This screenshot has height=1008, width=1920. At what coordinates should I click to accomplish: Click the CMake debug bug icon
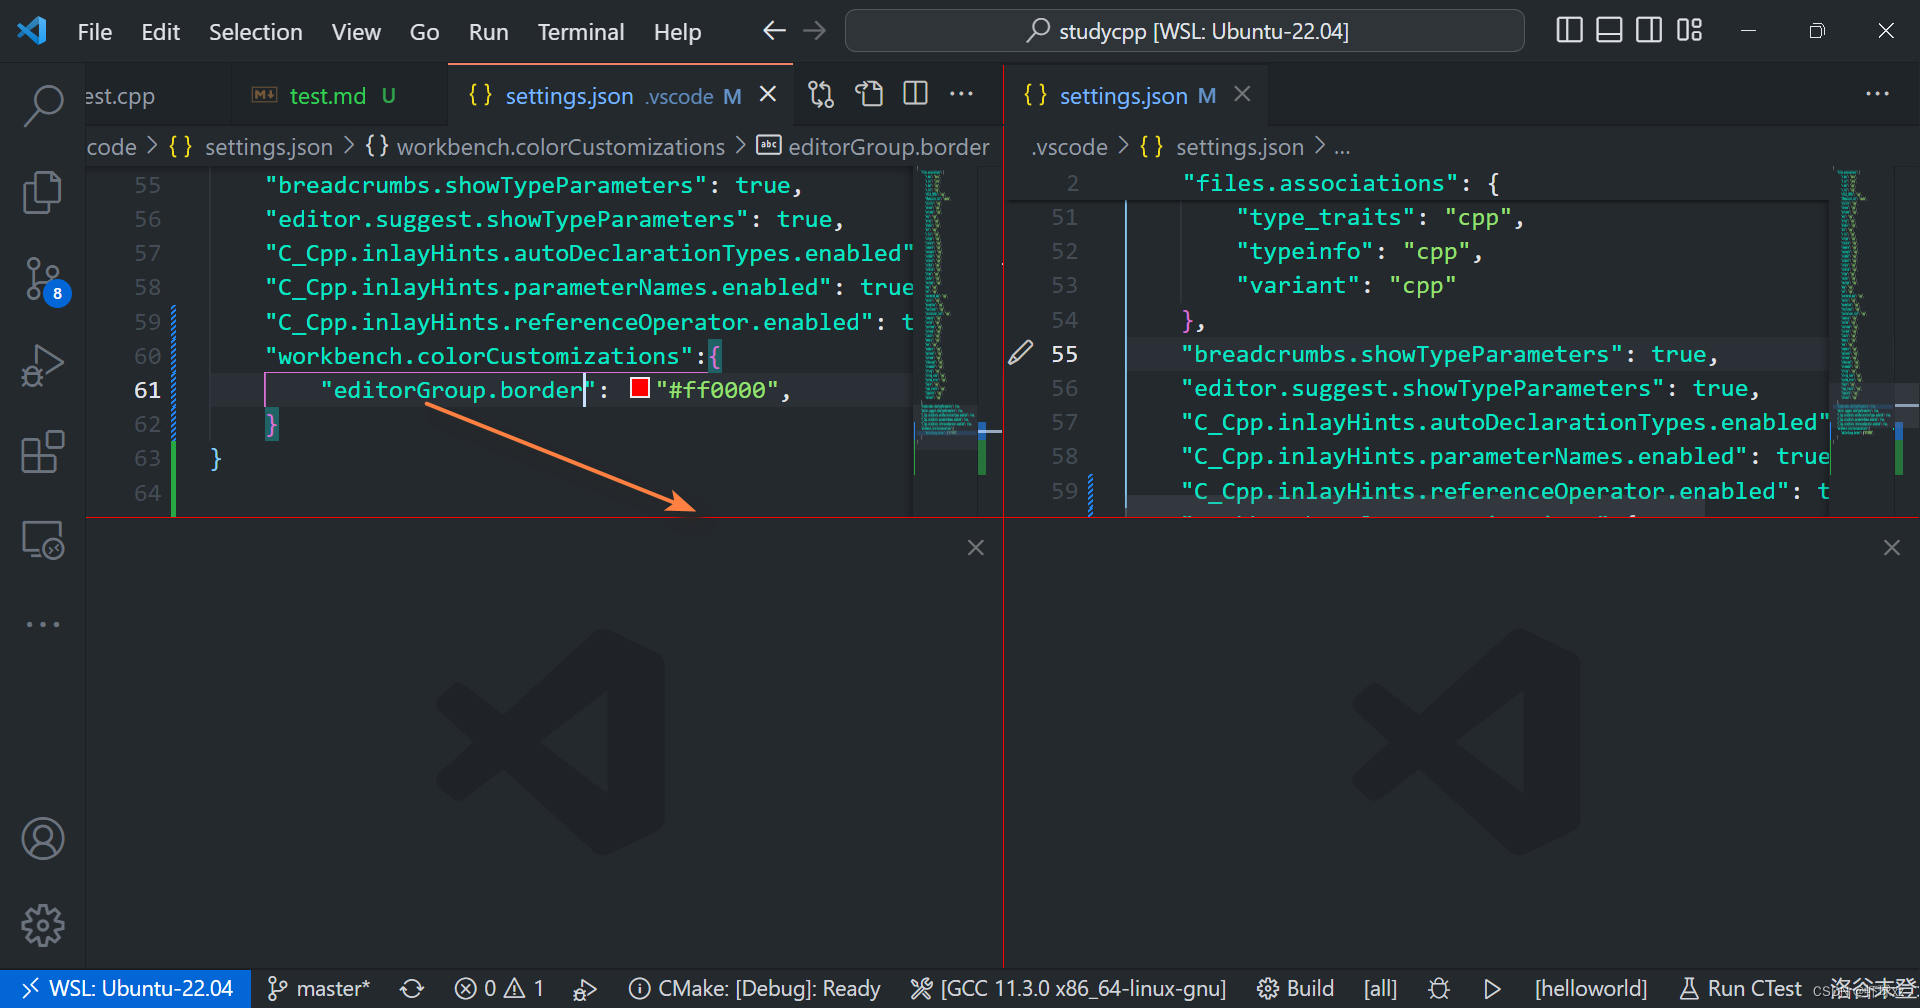point(1439,989)
